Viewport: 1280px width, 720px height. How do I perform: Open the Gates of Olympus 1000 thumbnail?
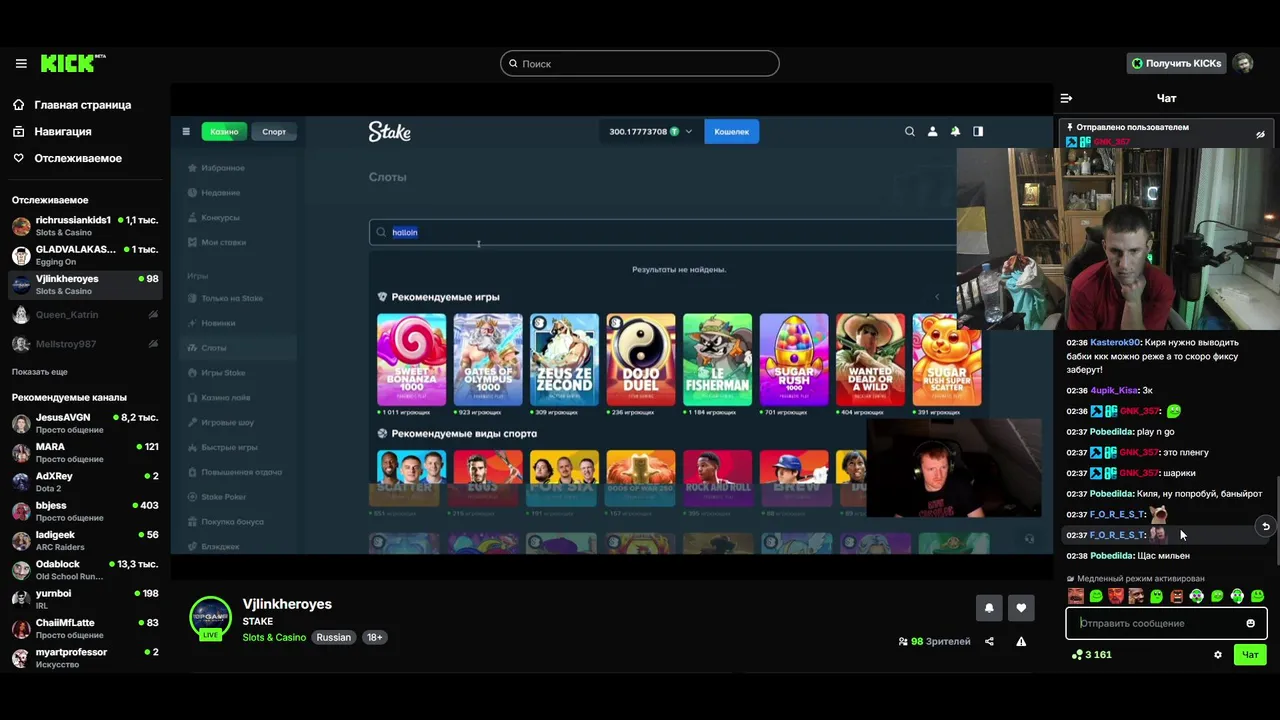(487, 359)
